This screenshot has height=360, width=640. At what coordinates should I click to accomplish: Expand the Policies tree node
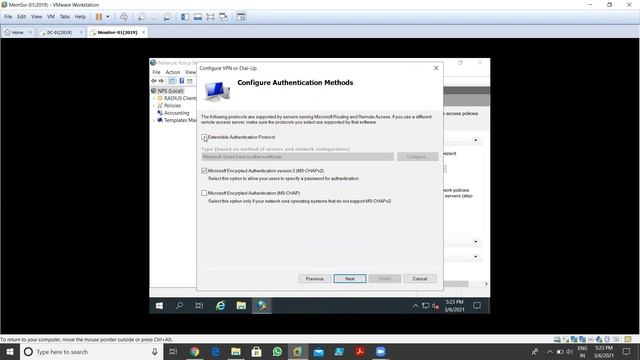point(154,105)
